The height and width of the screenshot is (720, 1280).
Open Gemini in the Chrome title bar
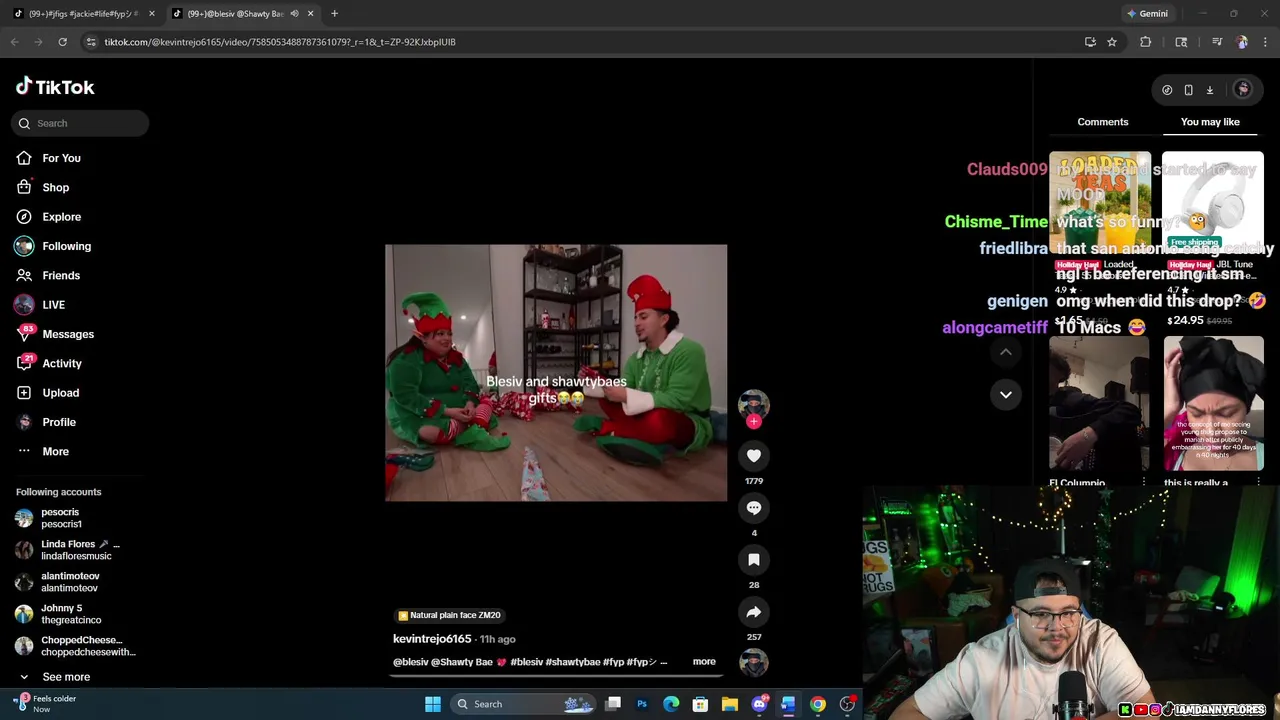(1147, 14)
